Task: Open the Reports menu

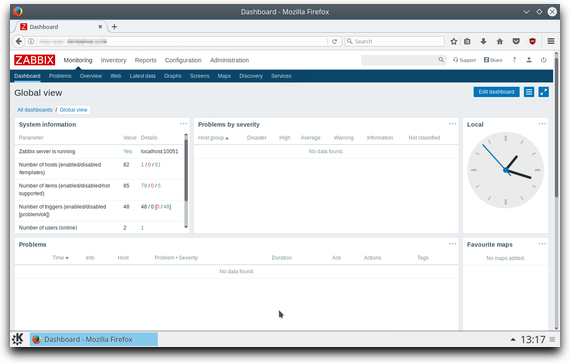Action: (x=145, y=60)
